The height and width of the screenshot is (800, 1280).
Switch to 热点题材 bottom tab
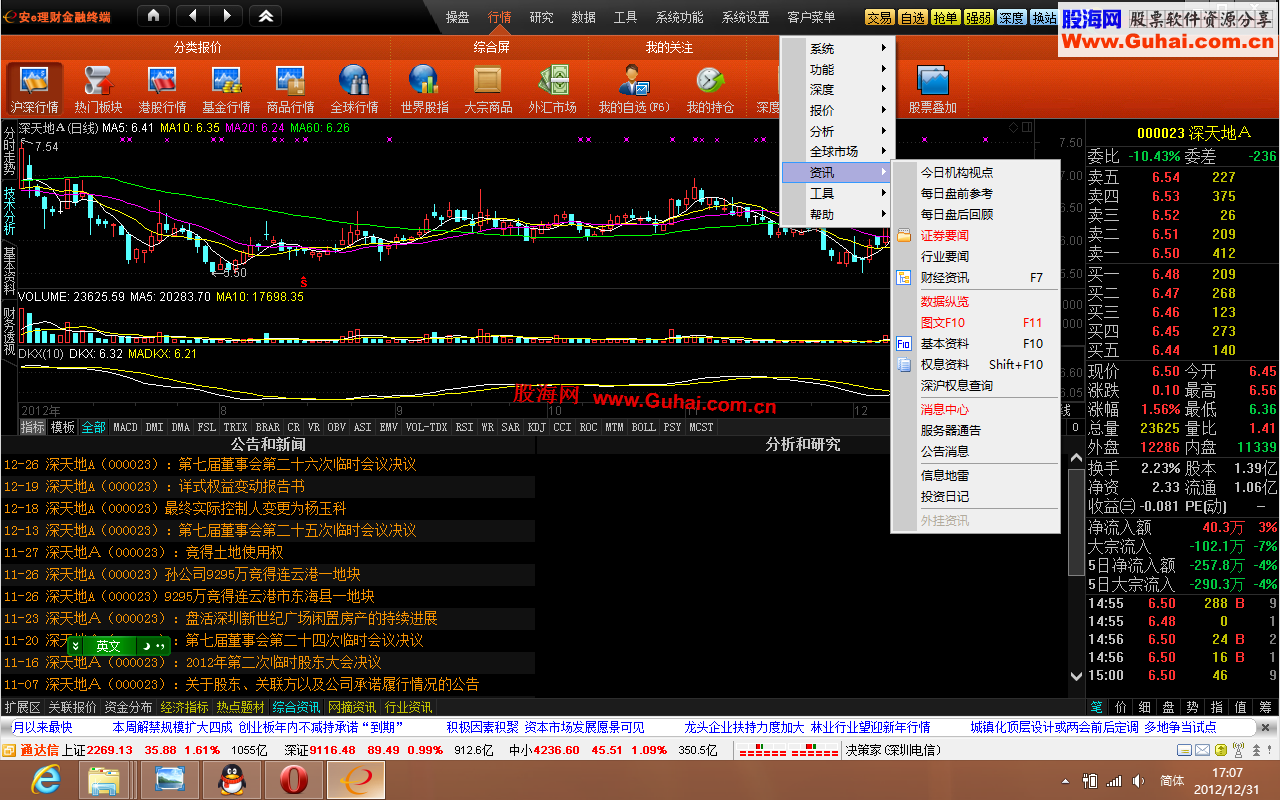tap(240, 707)
